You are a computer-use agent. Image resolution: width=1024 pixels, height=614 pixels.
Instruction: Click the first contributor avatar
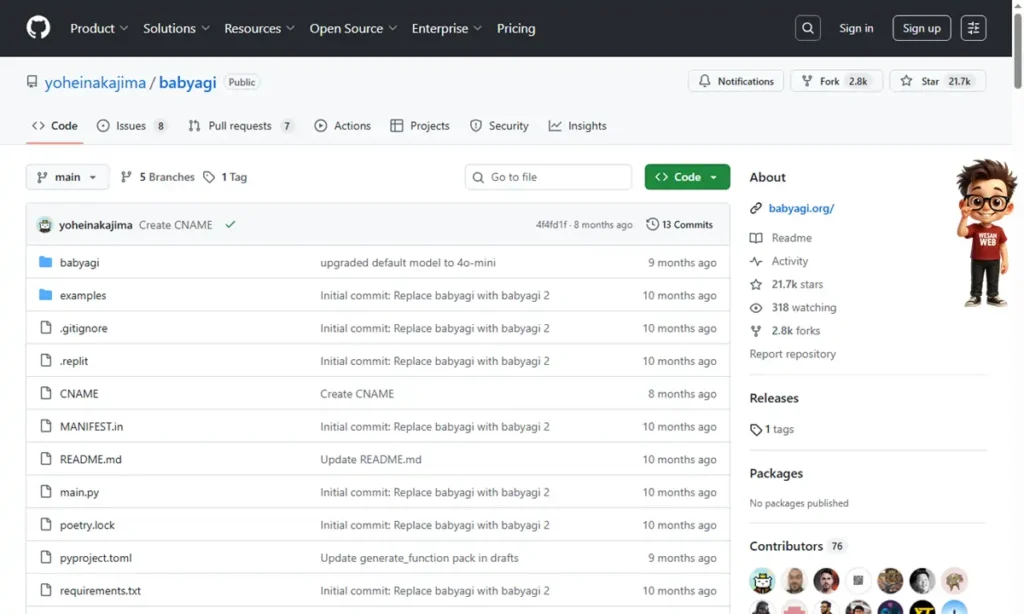point(762,580)
